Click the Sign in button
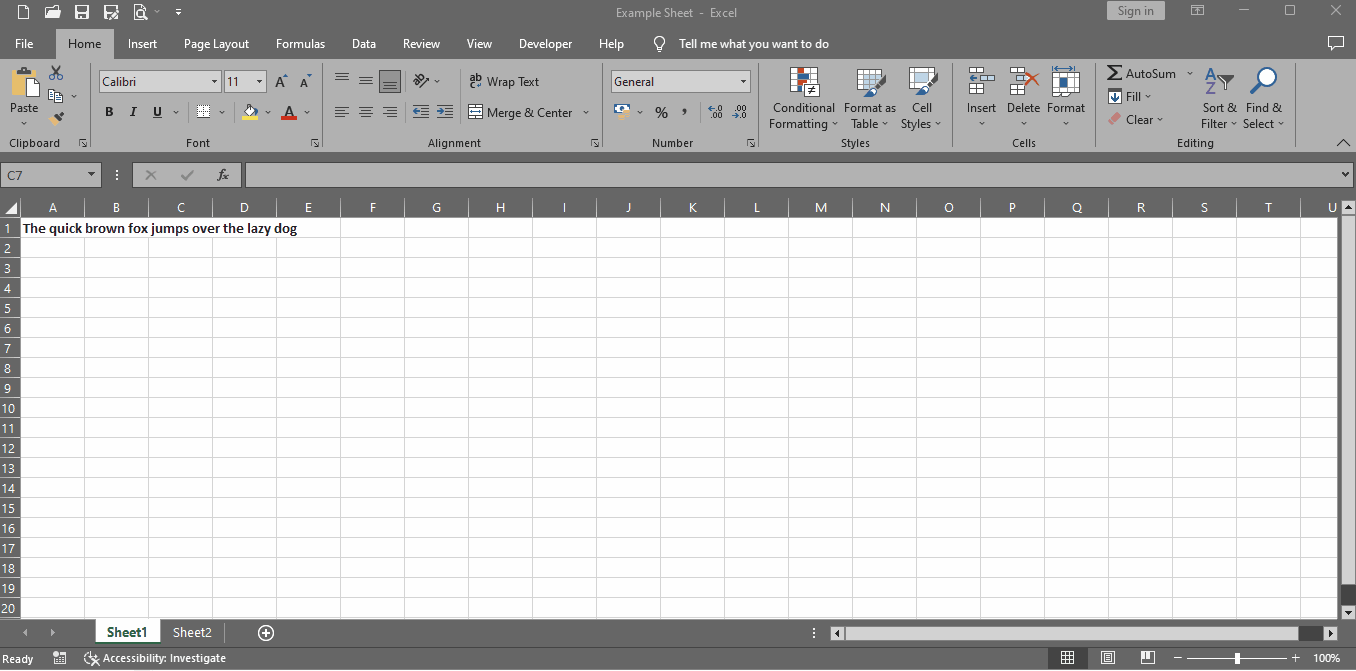 pyautogui.click(x=1135, y=11)
